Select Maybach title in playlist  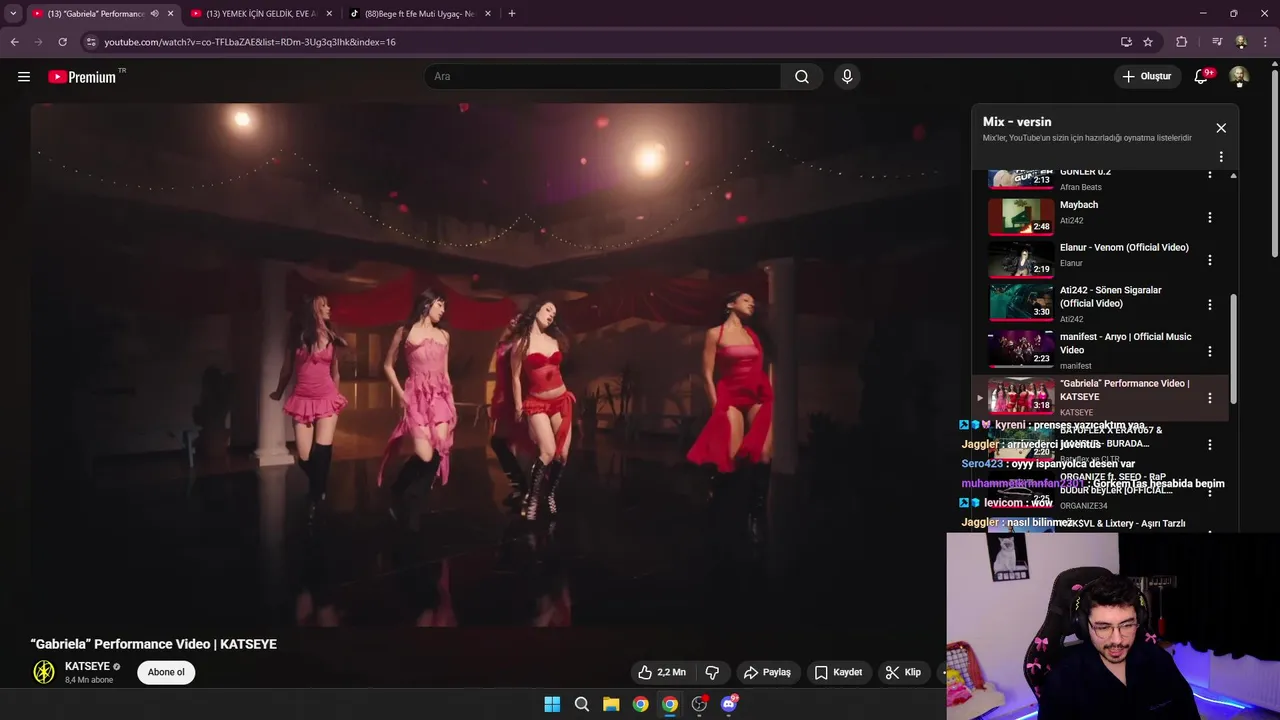tap(1079, 205)
